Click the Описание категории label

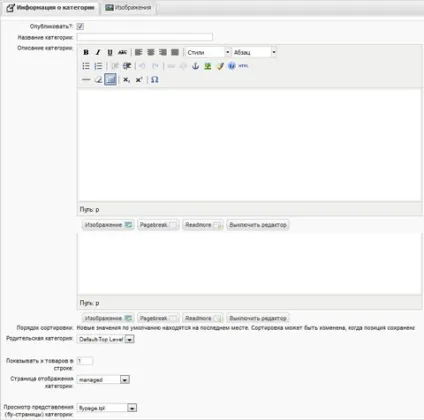click(x=45, y=48)
